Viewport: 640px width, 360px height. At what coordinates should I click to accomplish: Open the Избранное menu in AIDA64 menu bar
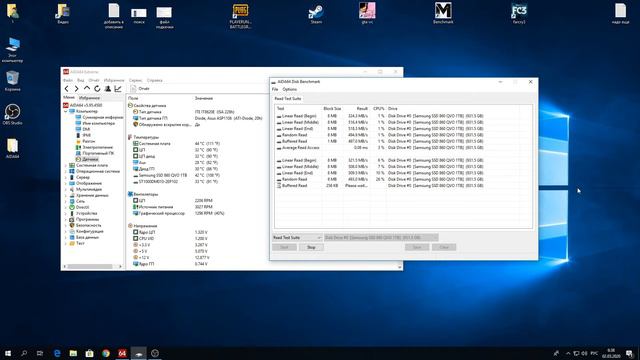pyautogui.click(x=114, y=80)
